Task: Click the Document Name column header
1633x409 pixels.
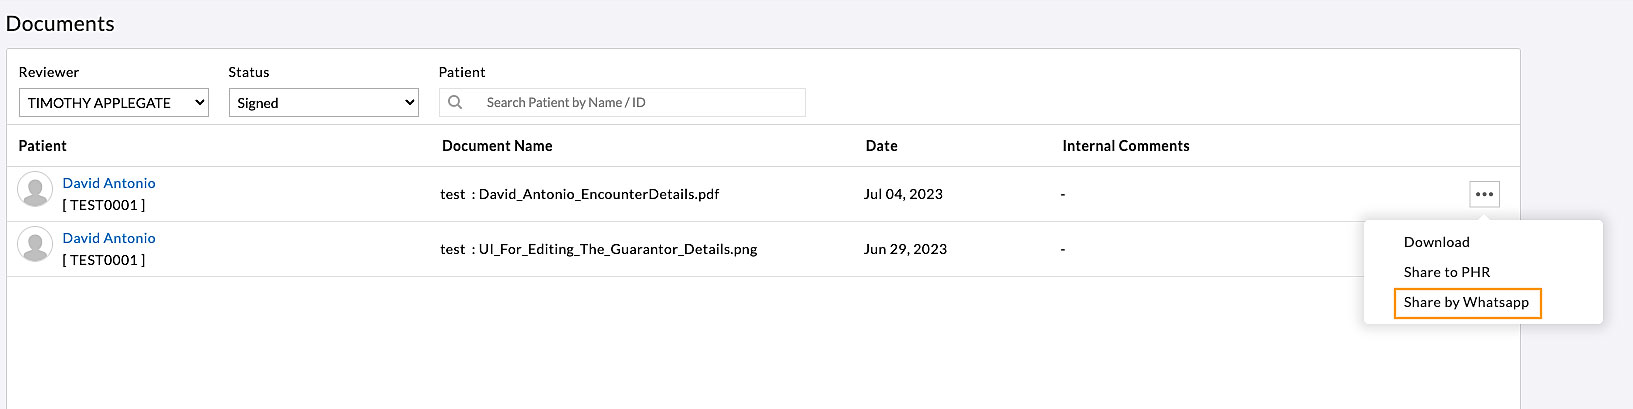Action: pyautogui.click(x=497, y=146)
